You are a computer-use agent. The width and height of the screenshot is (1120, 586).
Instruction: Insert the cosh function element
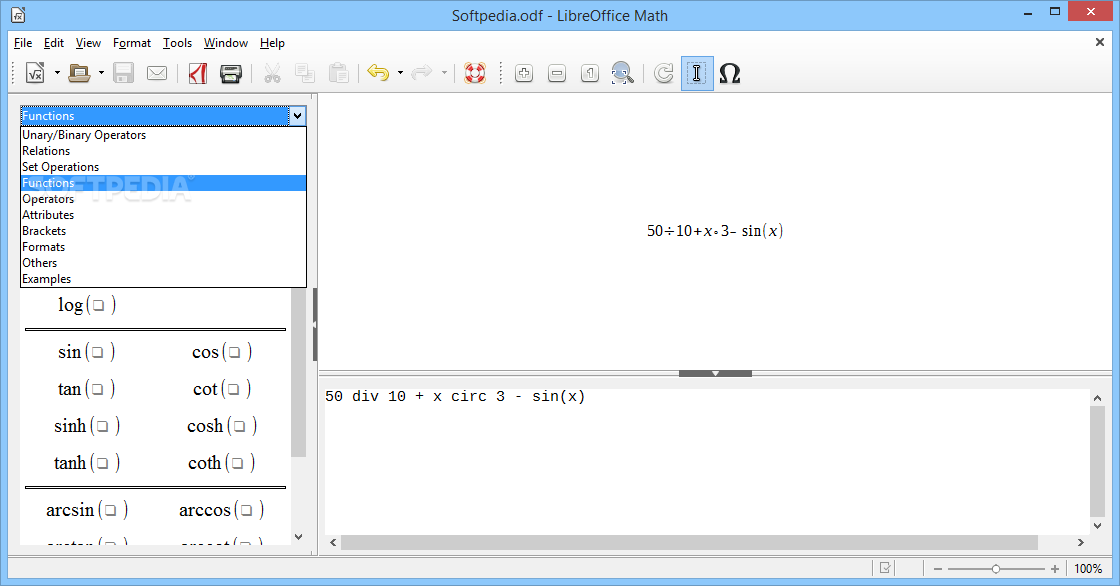pos(221,426)
